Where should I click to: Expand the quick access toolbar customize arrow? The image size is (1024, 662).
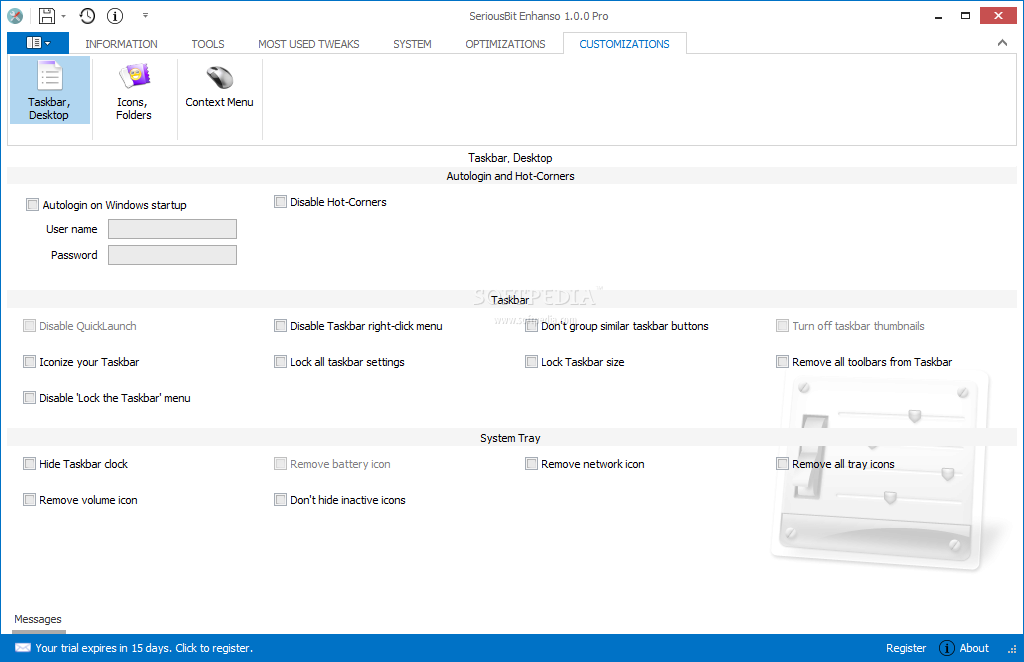145,16
